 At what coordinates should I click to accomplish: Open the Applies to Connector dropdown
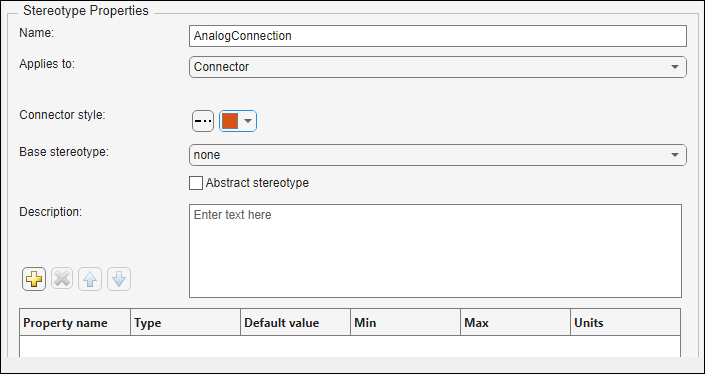point(437,67)
